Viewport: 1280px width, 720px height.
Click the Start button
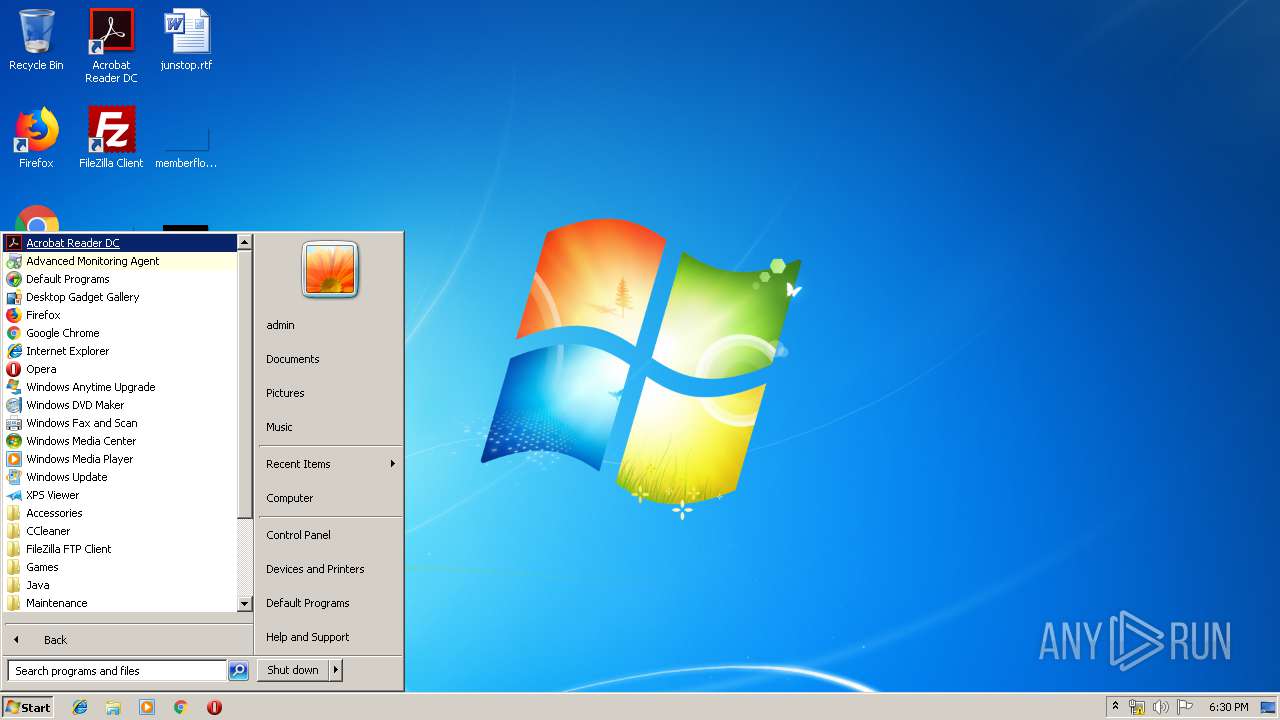point(28,707)
